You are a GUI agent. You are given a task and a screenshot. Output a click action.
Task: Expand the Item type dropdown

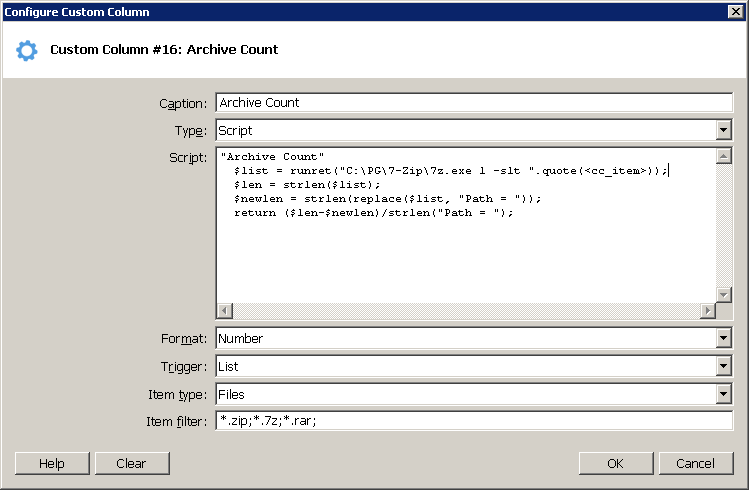pos(724,395)
